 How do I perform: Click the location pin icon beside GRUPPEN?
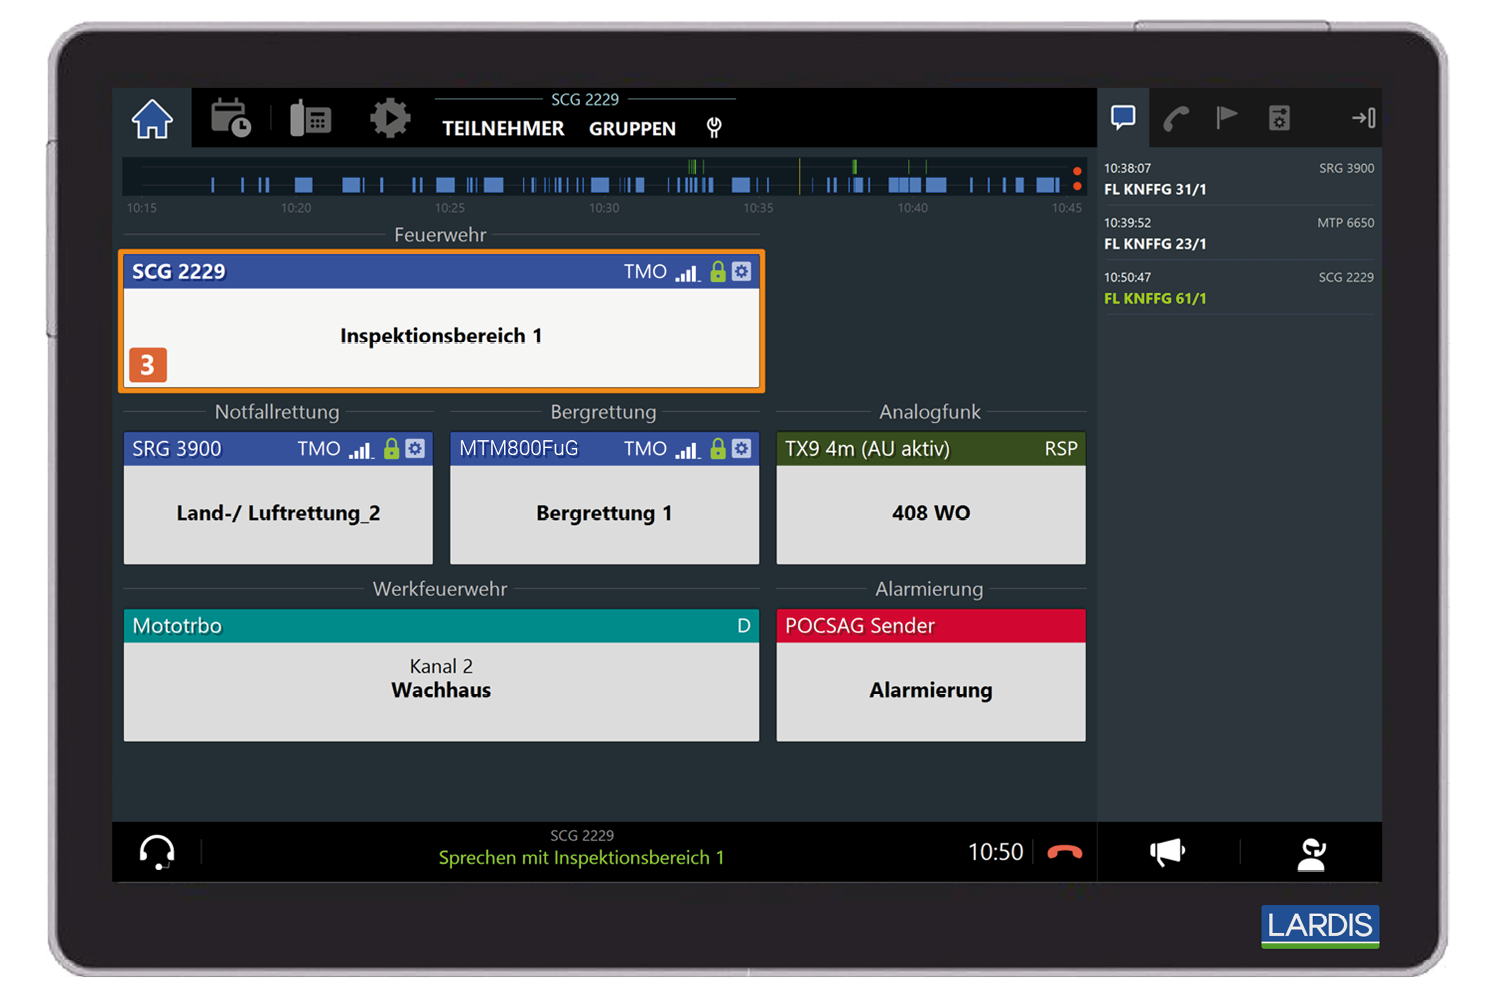coord(714,128)
